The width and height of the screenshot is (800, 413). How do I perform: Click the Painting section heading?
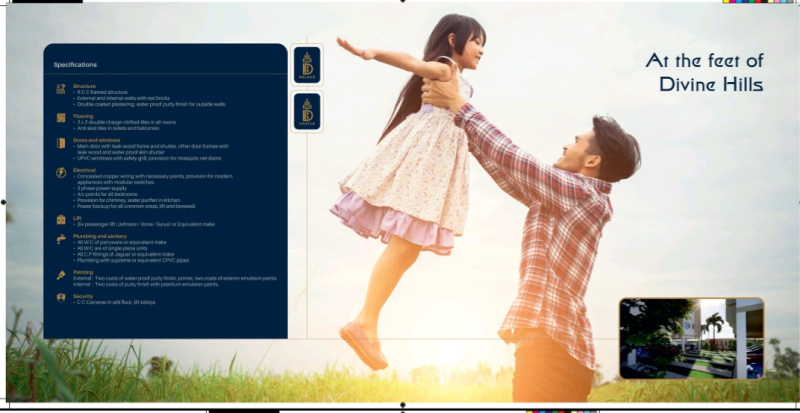point(83,270)
